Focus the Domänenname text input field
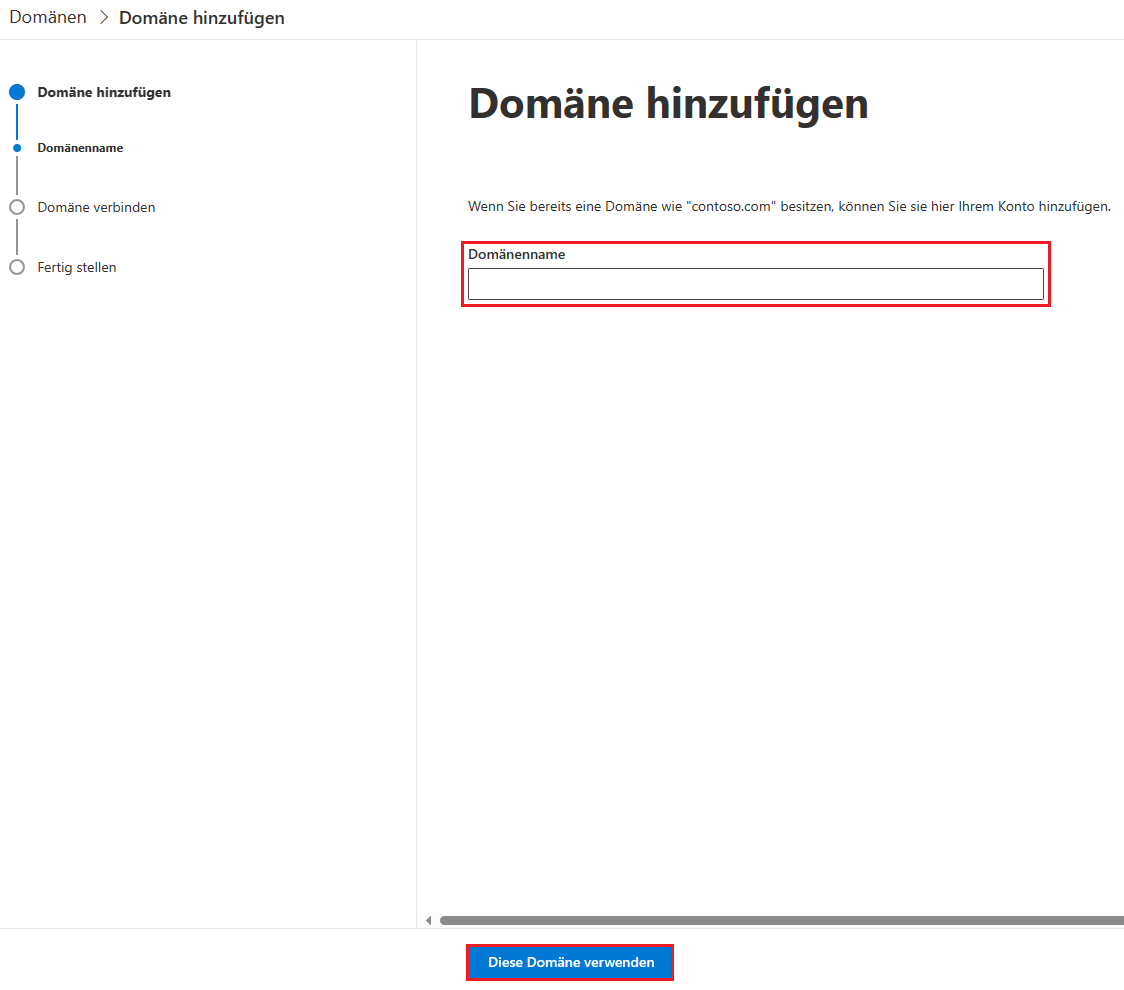The width and height of the screenshot is (1124, 990). (755, 284)
